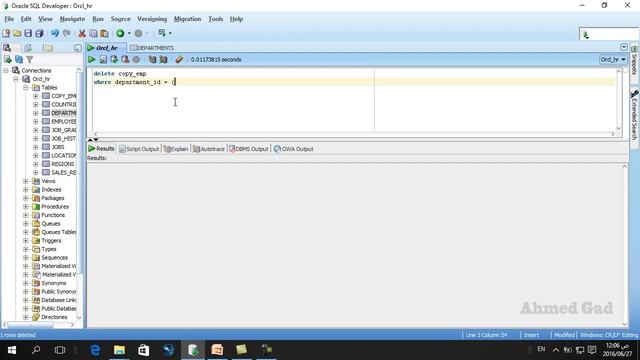Expand the Views node
Image resolution: width=640 pixels, height=360 pixels.
click(26, 181)
